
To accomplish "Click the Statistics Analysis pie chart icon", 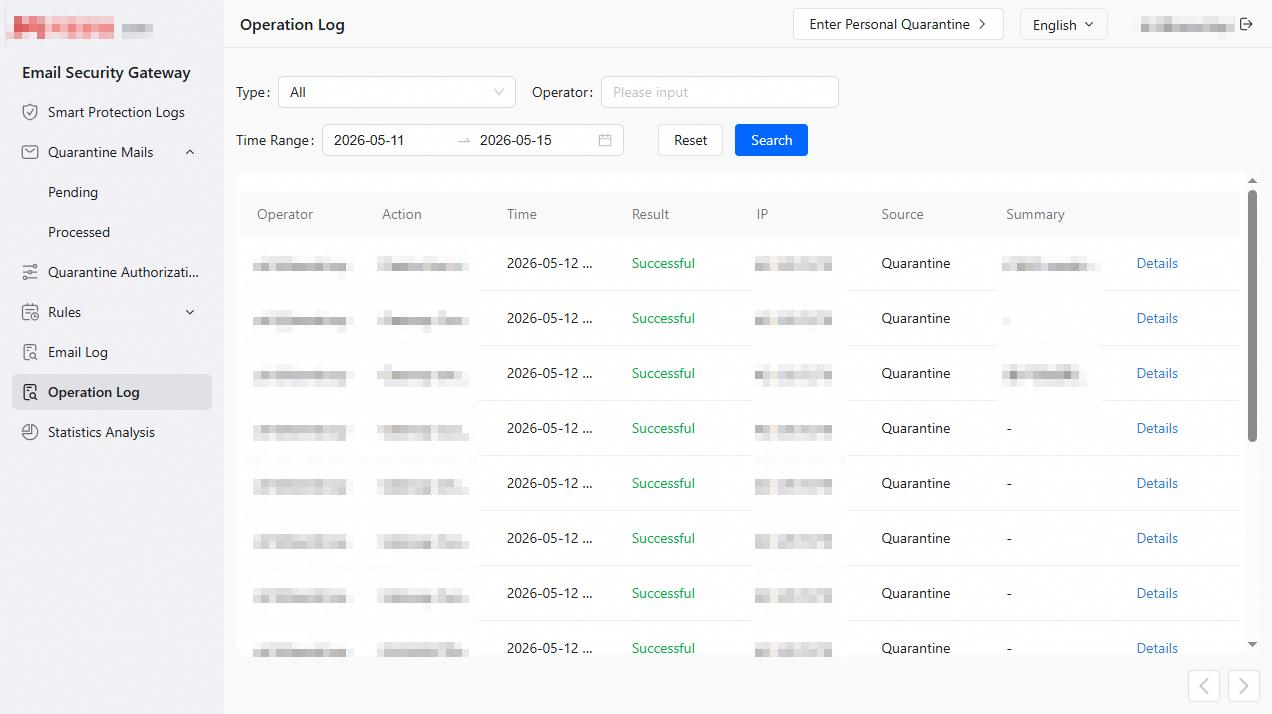I will [x=30, y=432].
